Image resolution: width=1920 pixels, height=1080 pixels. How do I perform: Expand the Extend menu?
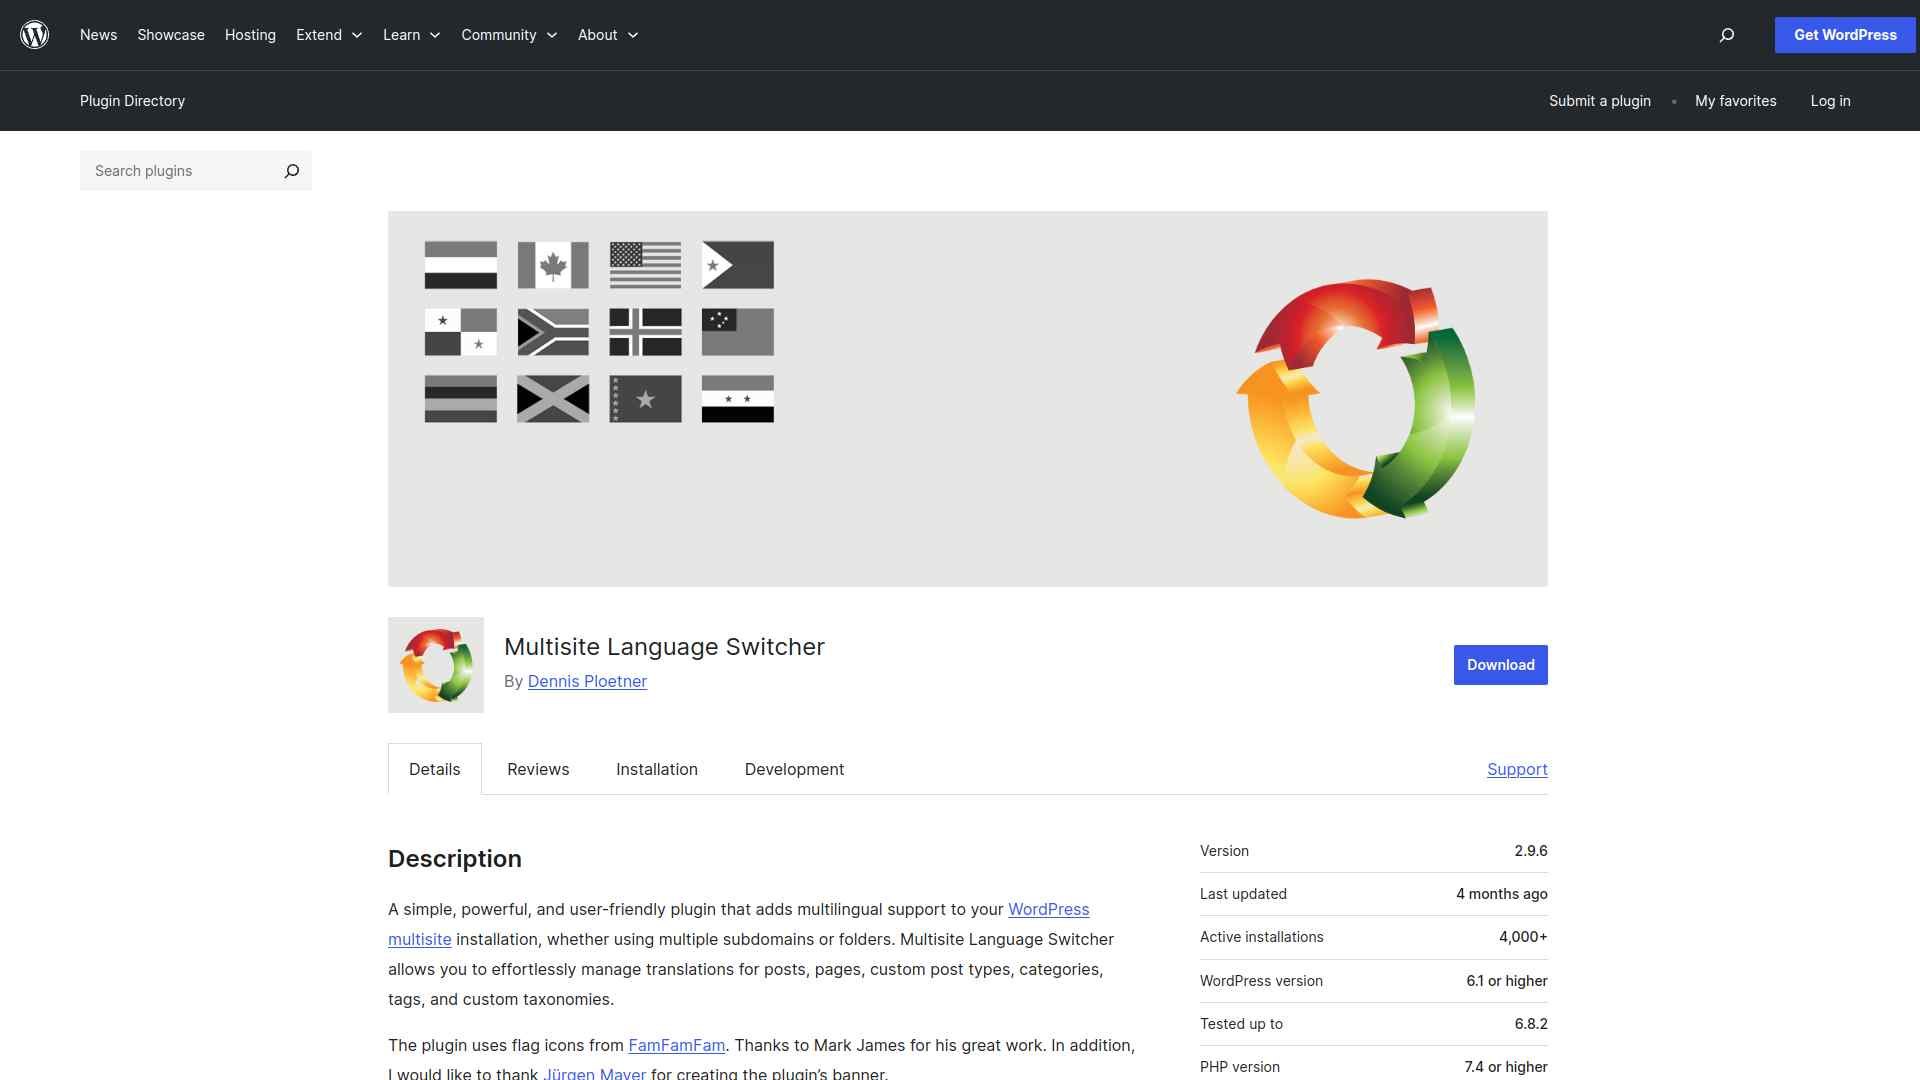(329, 35)
